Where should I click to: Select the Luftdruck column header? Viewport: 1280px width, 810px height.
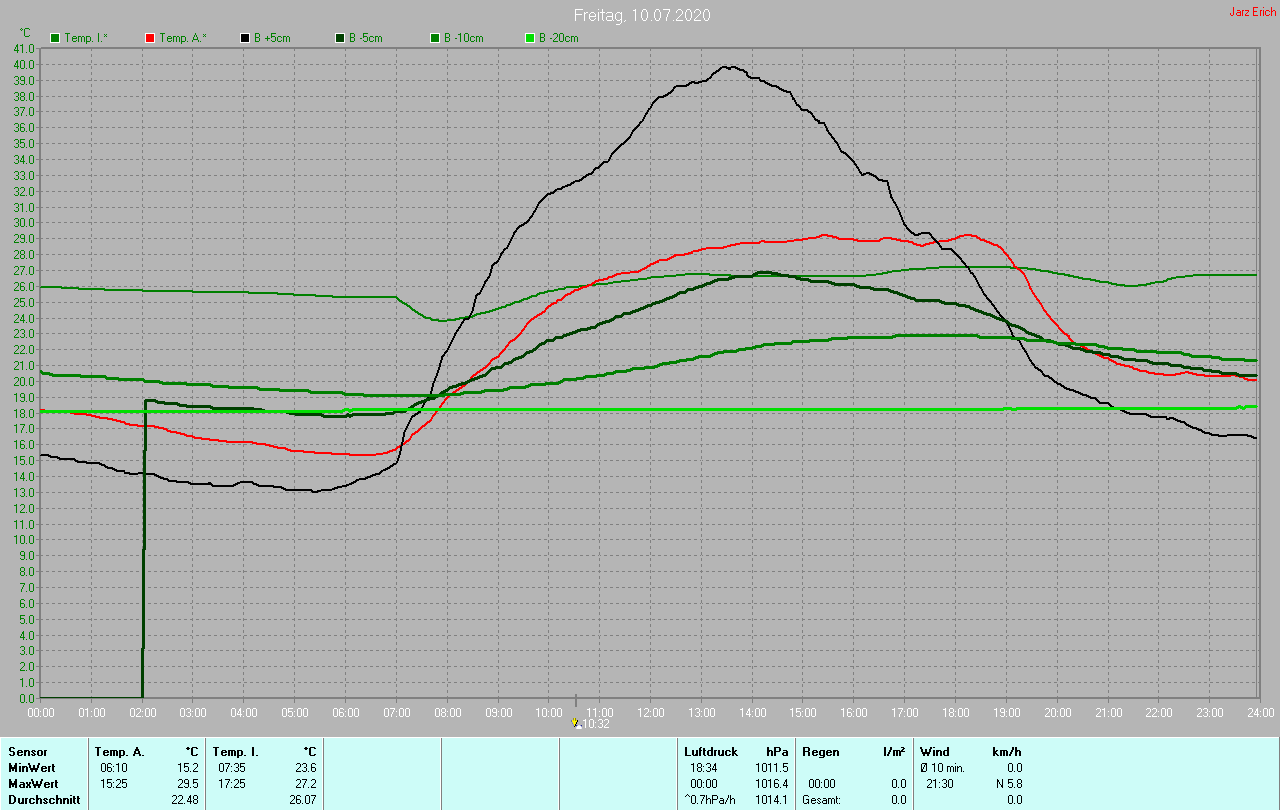(711, 752)
